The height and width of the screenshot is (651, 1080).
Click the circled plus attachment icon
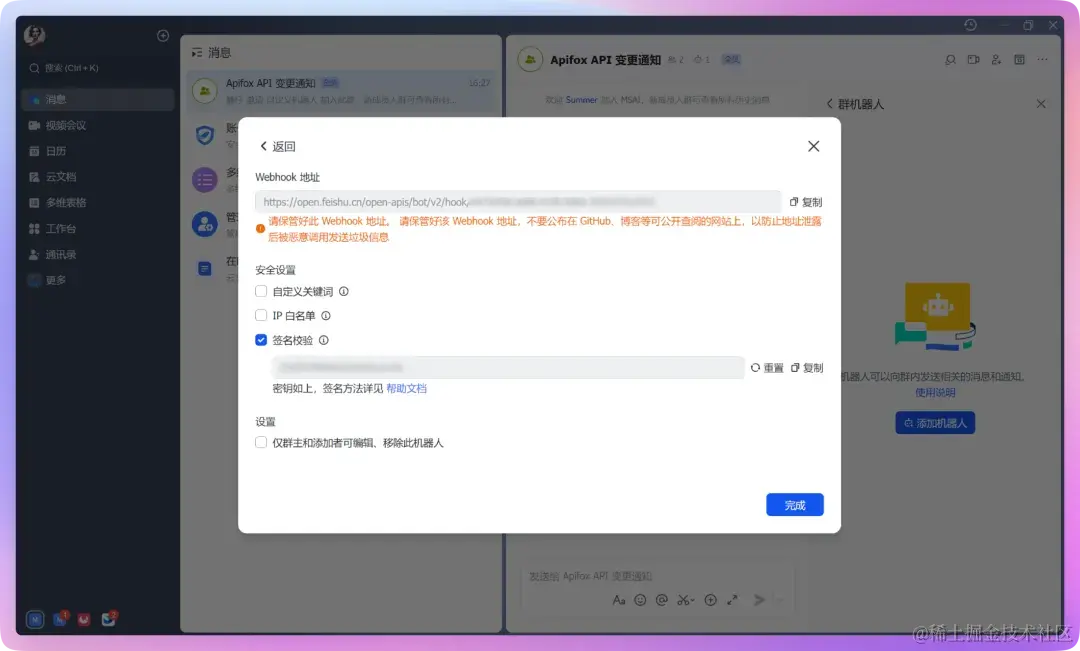710,600
